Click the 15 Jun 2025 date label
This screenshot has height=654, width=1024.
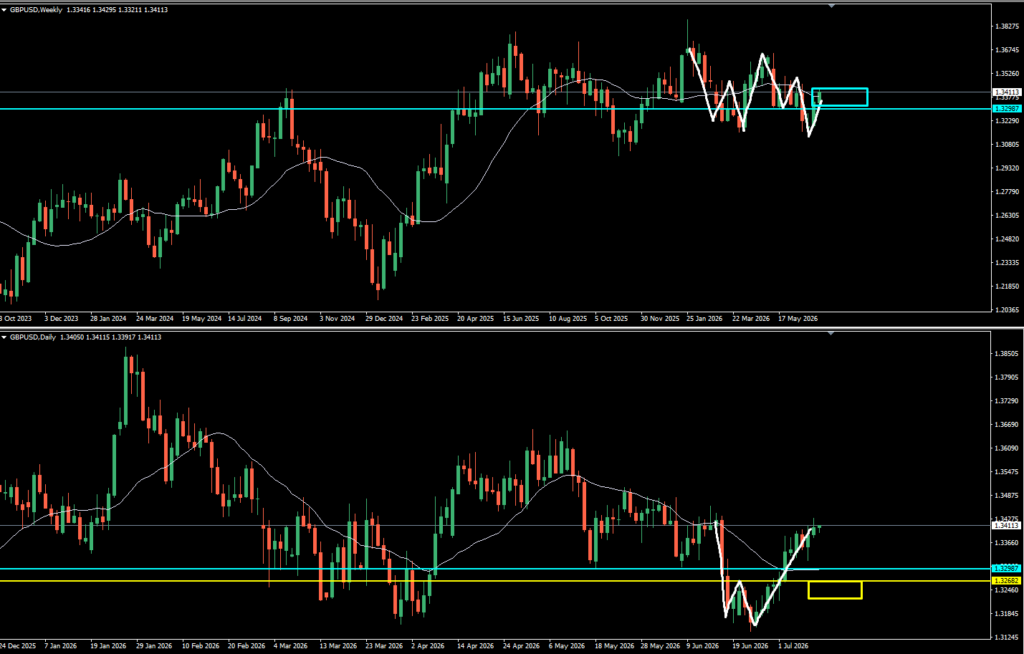point(521,319)
